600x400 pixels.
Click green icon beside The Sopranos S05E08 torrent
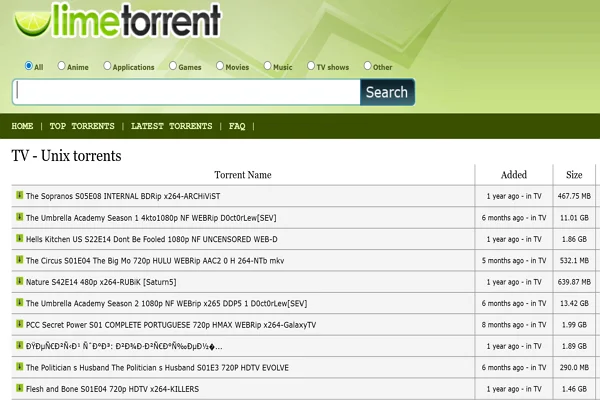click(x=19, y=195)
